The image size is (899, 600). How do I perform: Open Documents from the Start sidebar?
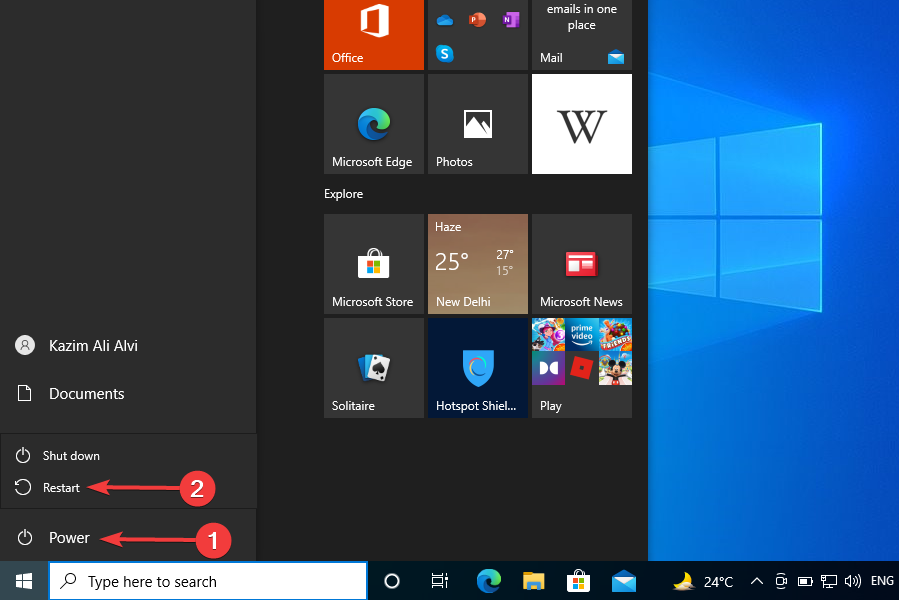tap(86, 394)
